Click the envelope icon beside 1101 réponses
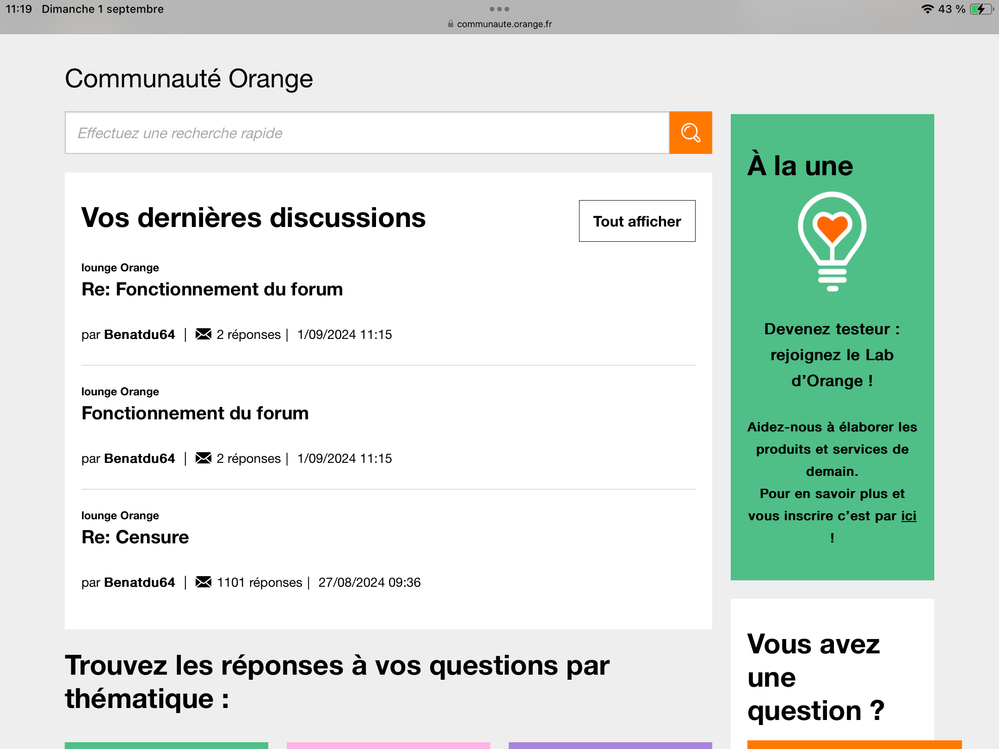Image resolution: width=999 pixels, height=749 pixels. [204, 582]
